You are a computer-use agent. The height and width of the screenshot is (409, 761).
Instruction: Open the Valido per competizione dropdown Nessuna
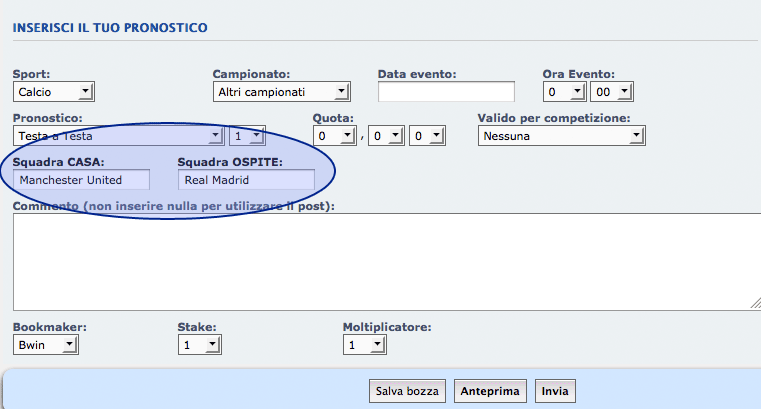tap(562, 136)
